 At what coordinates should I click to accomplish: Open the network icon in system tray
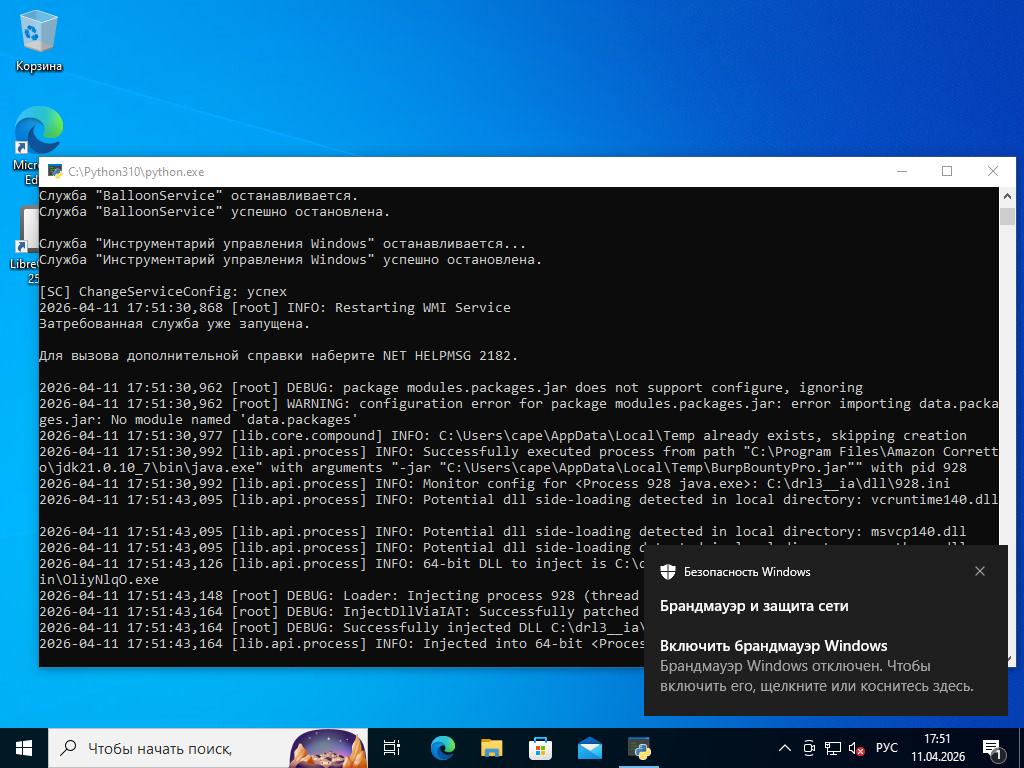(x=833, y=748)
